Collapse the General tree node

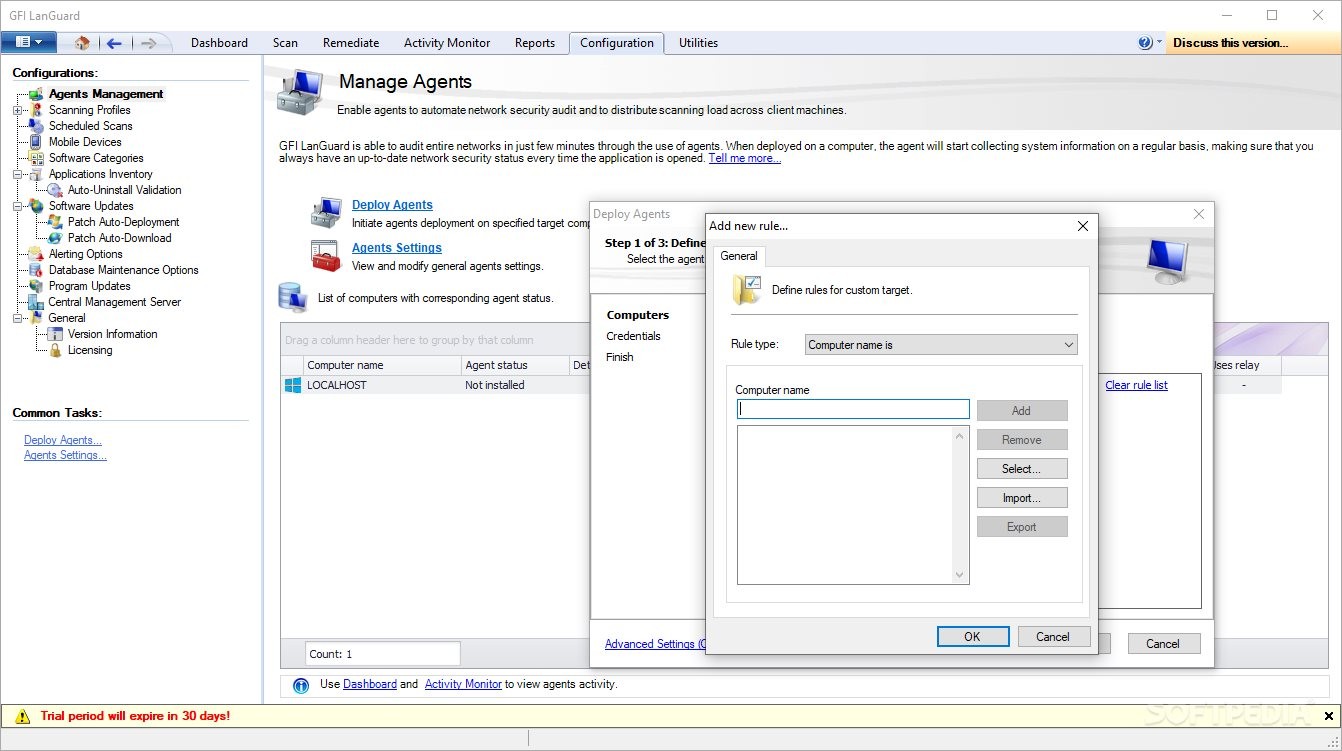[17, 318]
